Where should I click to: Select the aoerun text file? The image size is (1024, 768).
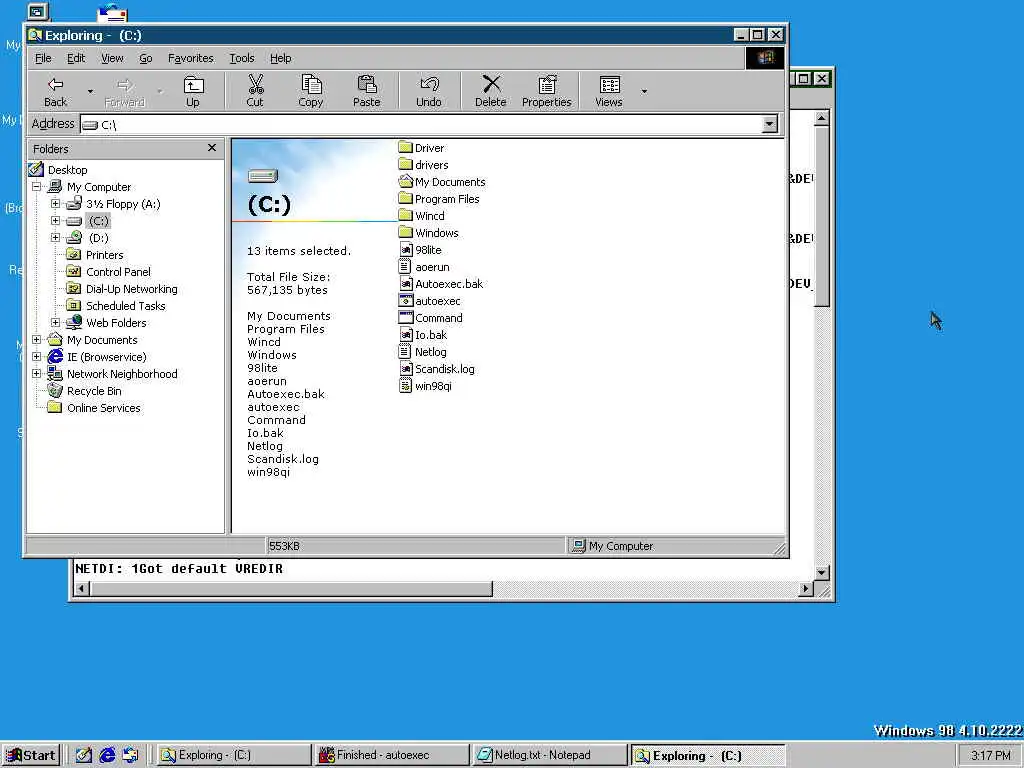[x=424, y=266]
